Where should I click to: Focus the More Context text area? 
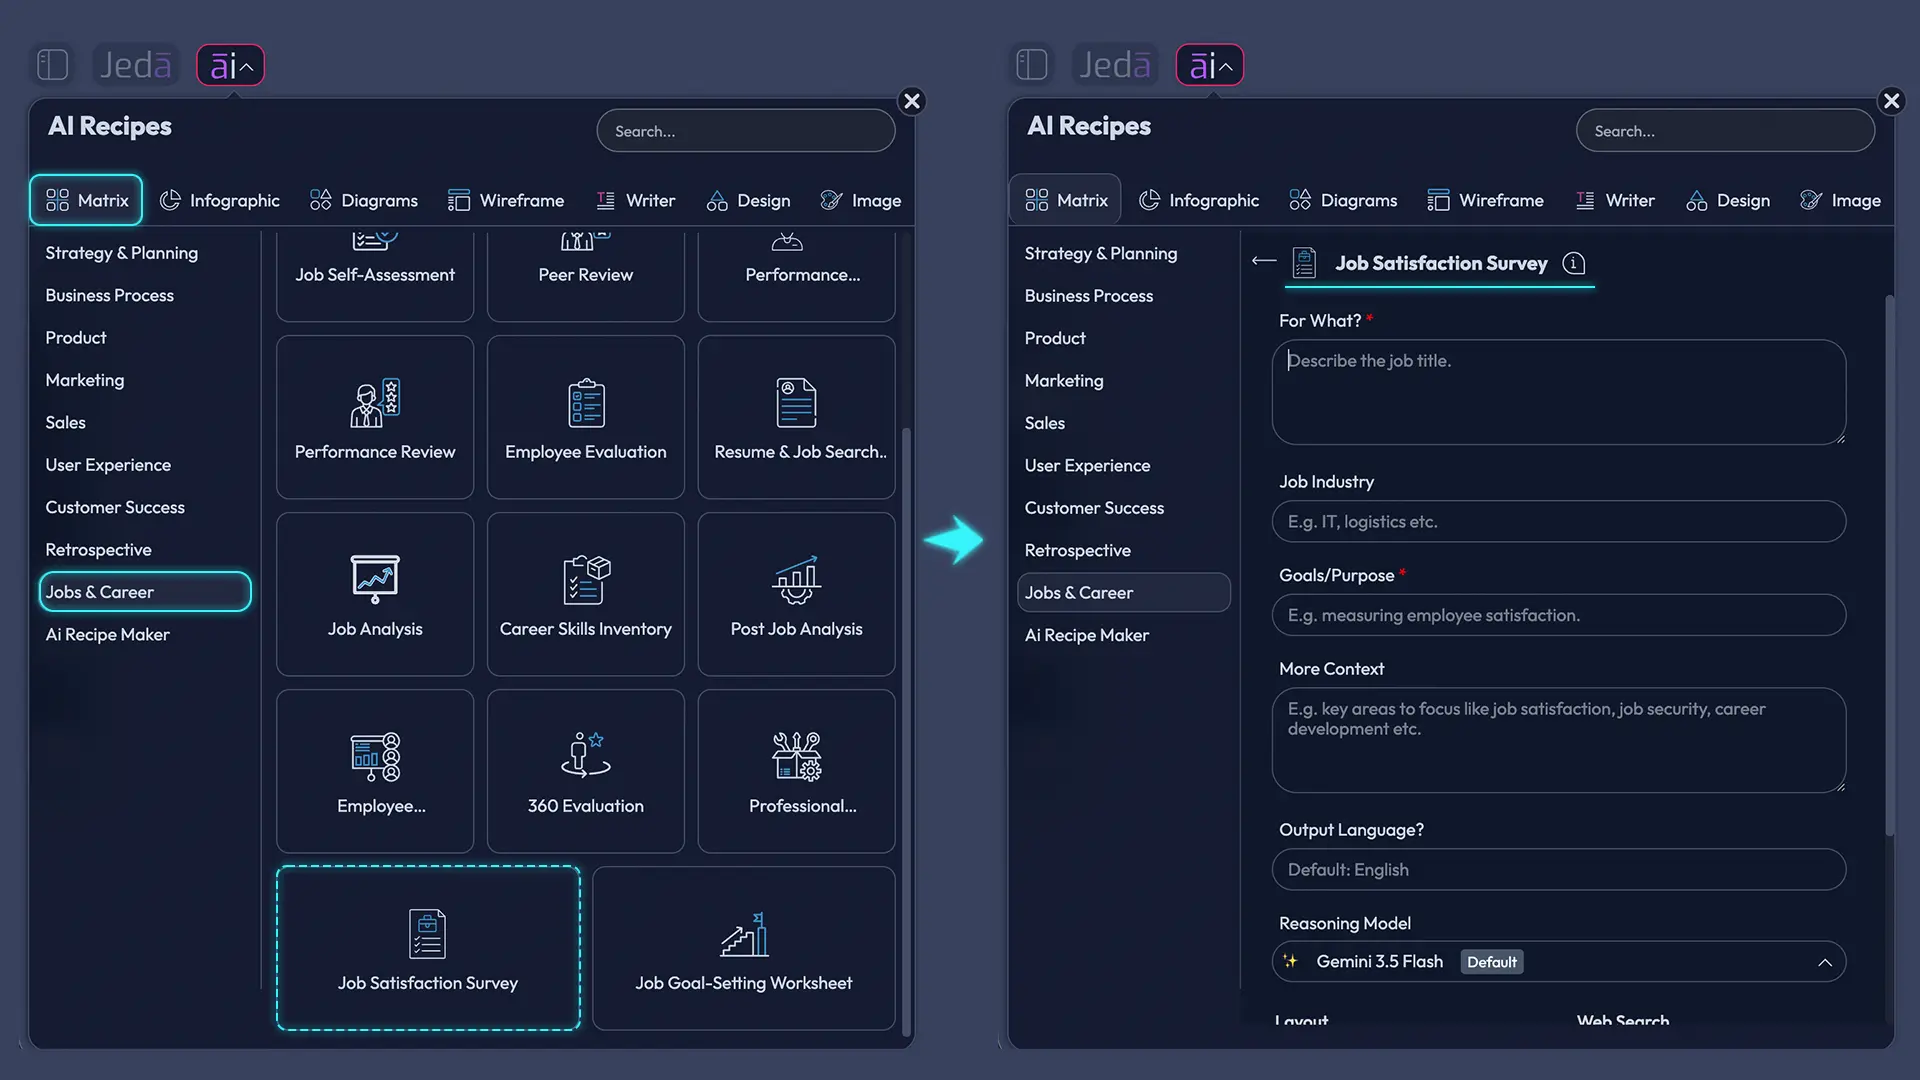[1559, 740]
